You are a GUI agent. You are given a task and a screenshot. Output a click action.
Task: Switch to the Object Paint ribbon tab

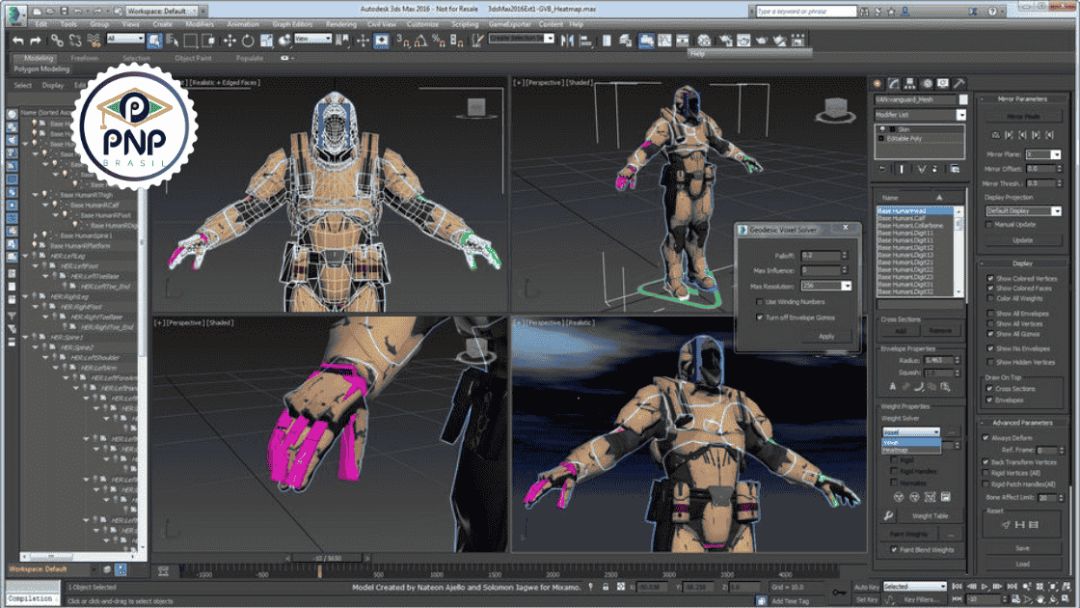click(x=193, y=58)
